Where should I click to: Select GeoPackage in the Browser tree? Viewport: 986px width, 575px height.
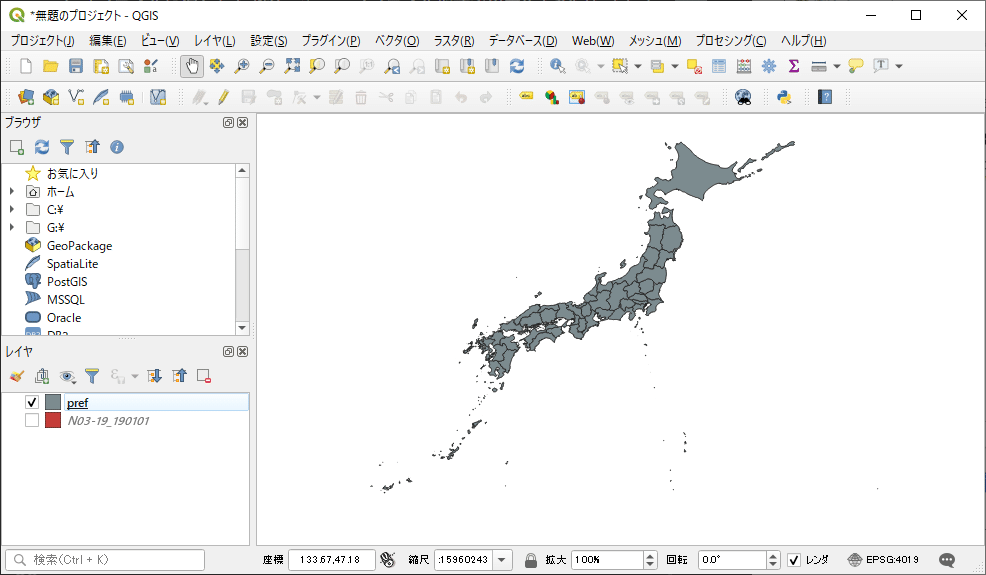click(79, 245)
